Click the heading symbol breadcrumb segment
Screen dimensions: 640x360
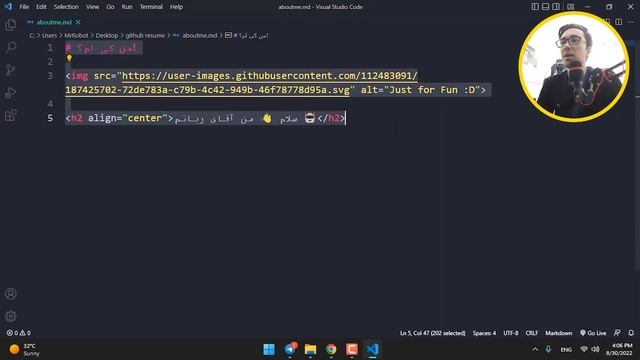247,36
